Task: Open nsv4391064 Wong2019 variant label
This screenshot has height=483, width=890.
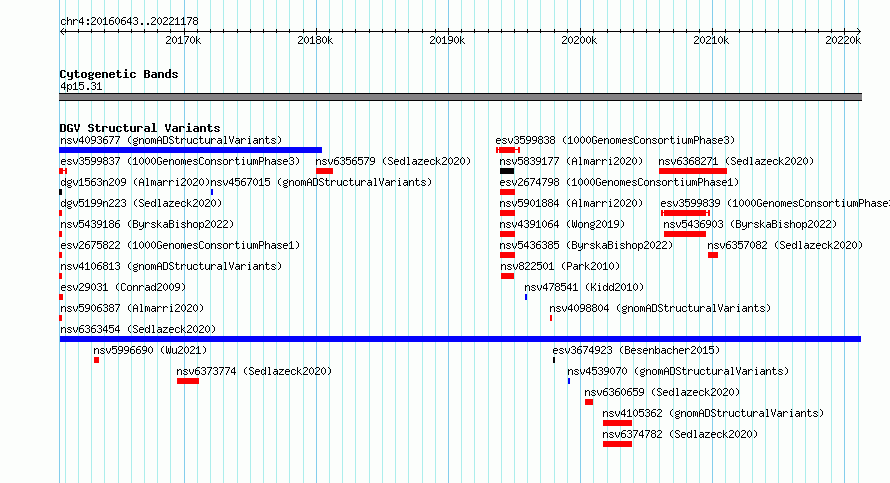Action: (562, 224)
